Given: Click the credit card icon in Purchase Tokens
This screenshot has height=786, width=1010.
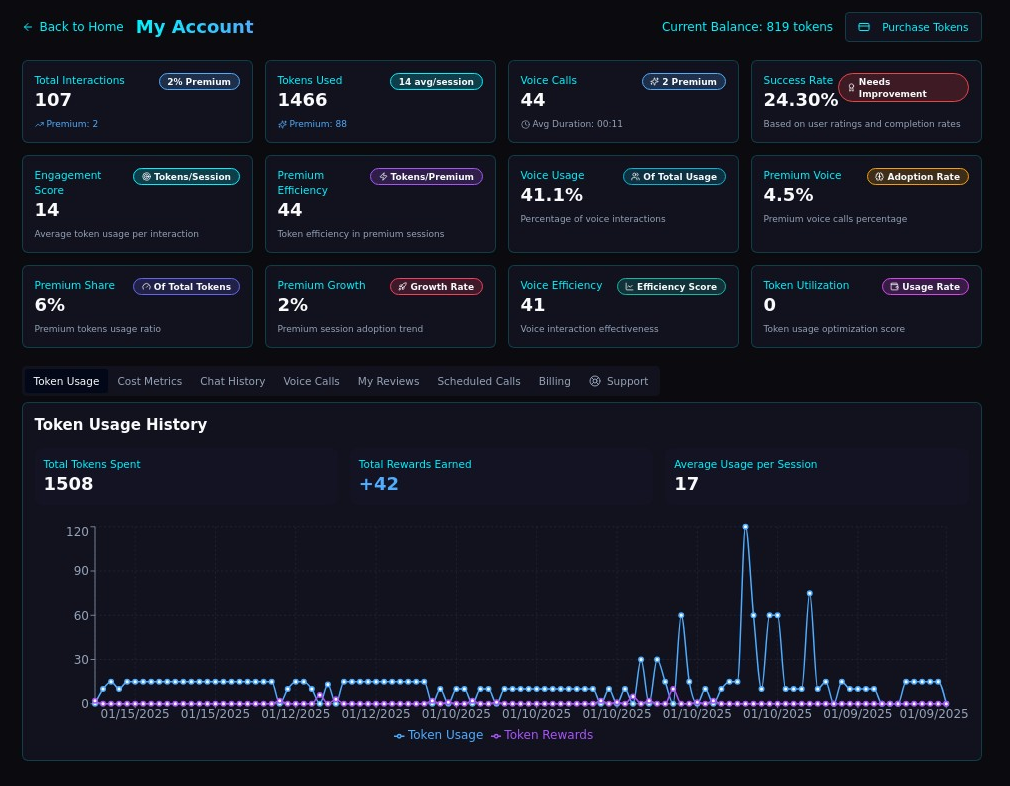Looking at the screenshot, I should pos(864,27).
